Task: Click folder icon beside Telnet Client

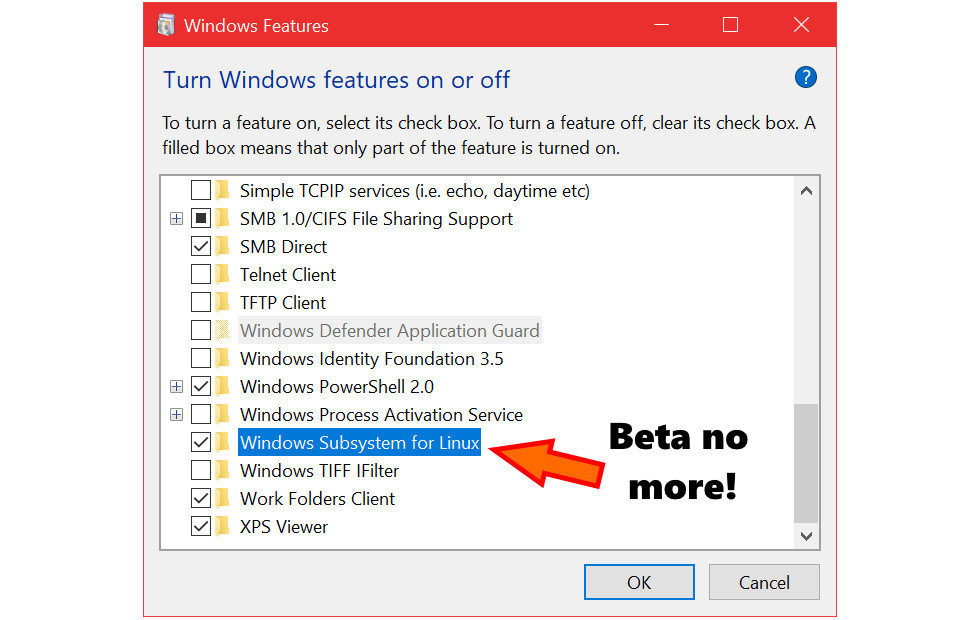Action: [x=222, y=274]
